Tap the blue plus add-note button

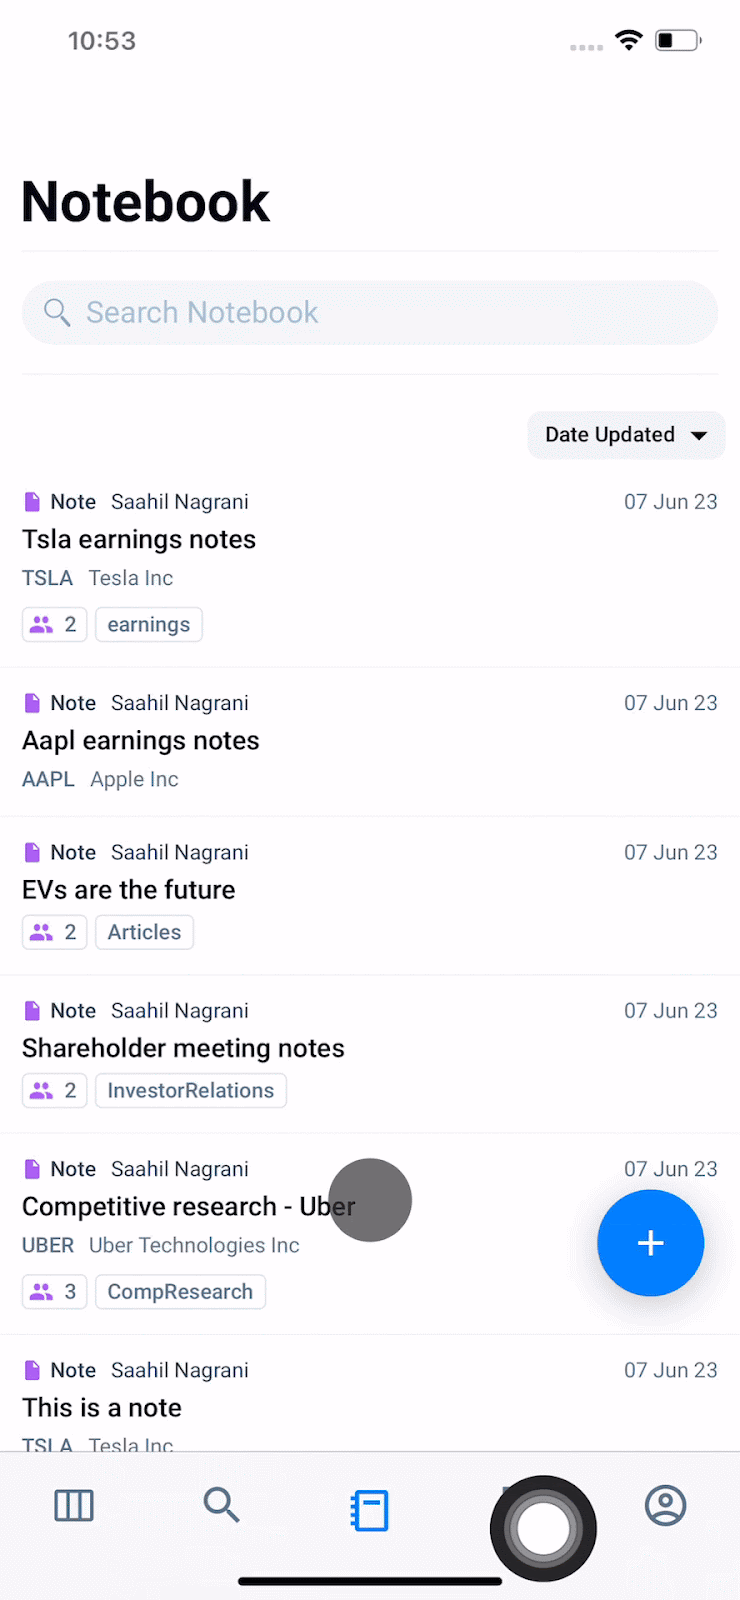pyautogui.click(x=650, y=1243)
